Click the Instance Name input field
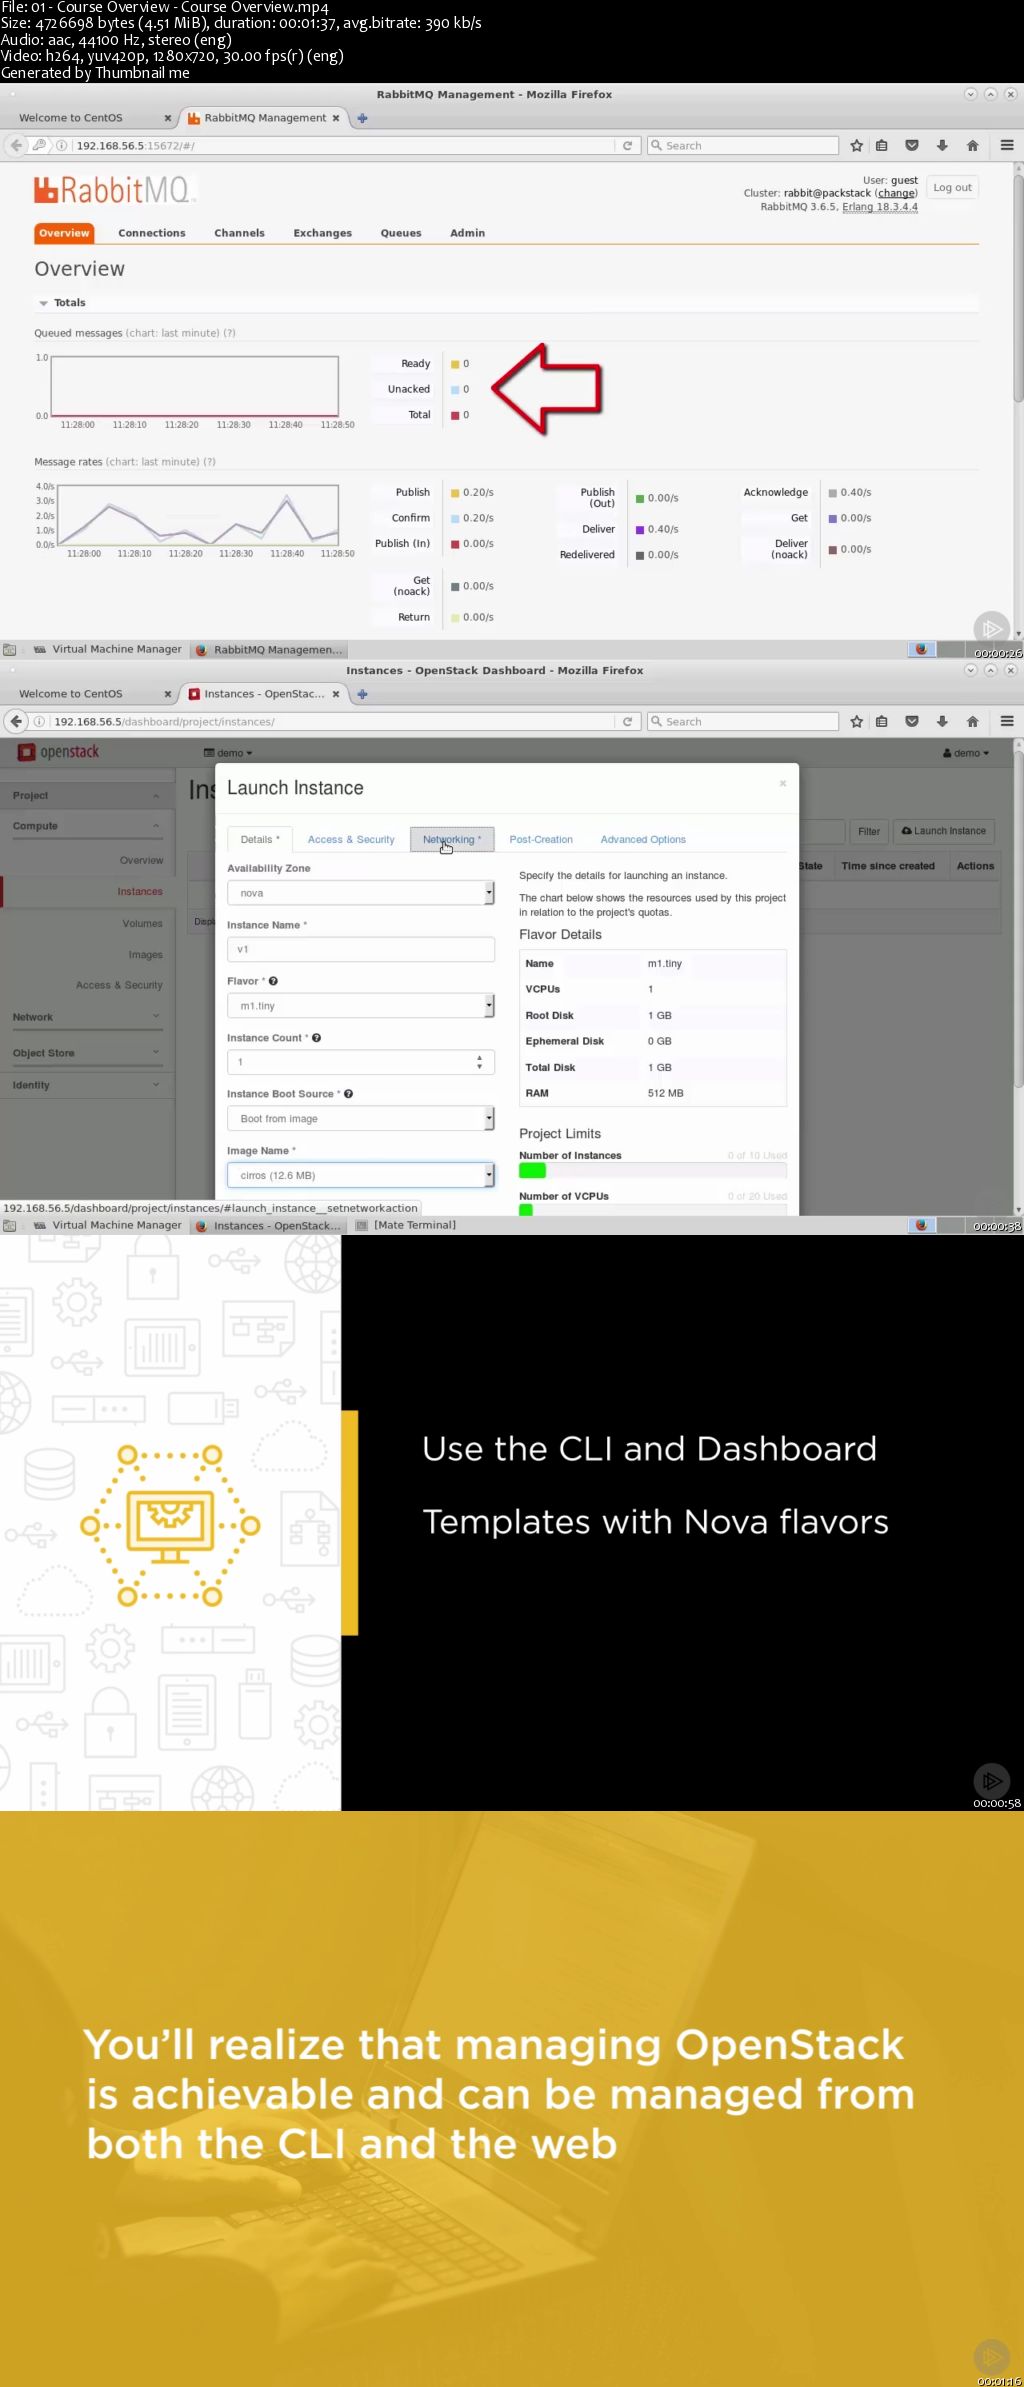This screenshot has width=1024, height=2387. click(x=360, y=950)
